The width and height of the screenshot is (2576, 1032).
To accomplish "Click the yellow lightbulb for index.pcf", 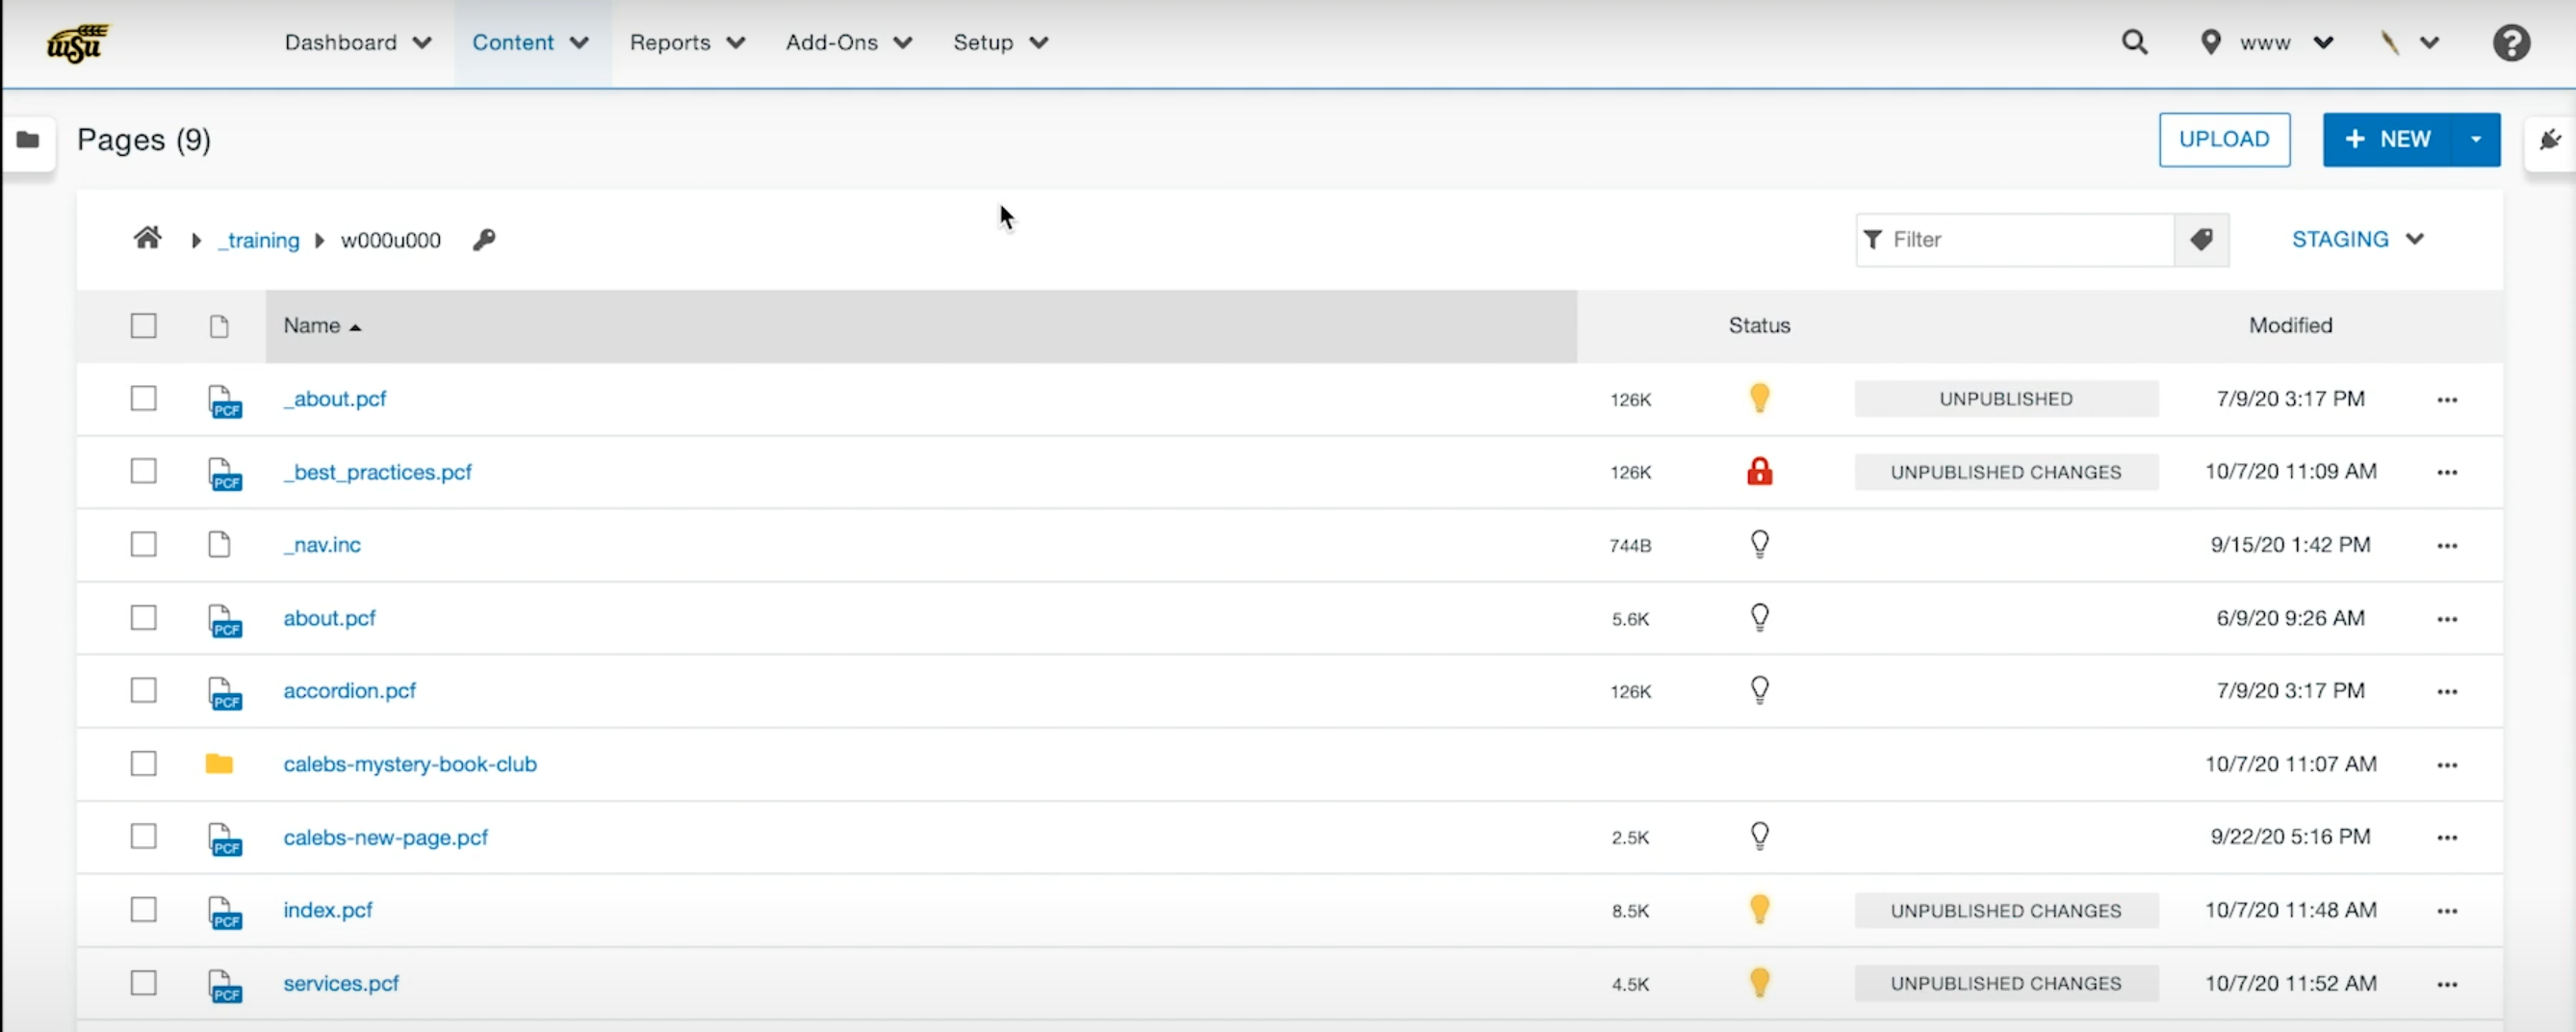I will coord(1759,909).
